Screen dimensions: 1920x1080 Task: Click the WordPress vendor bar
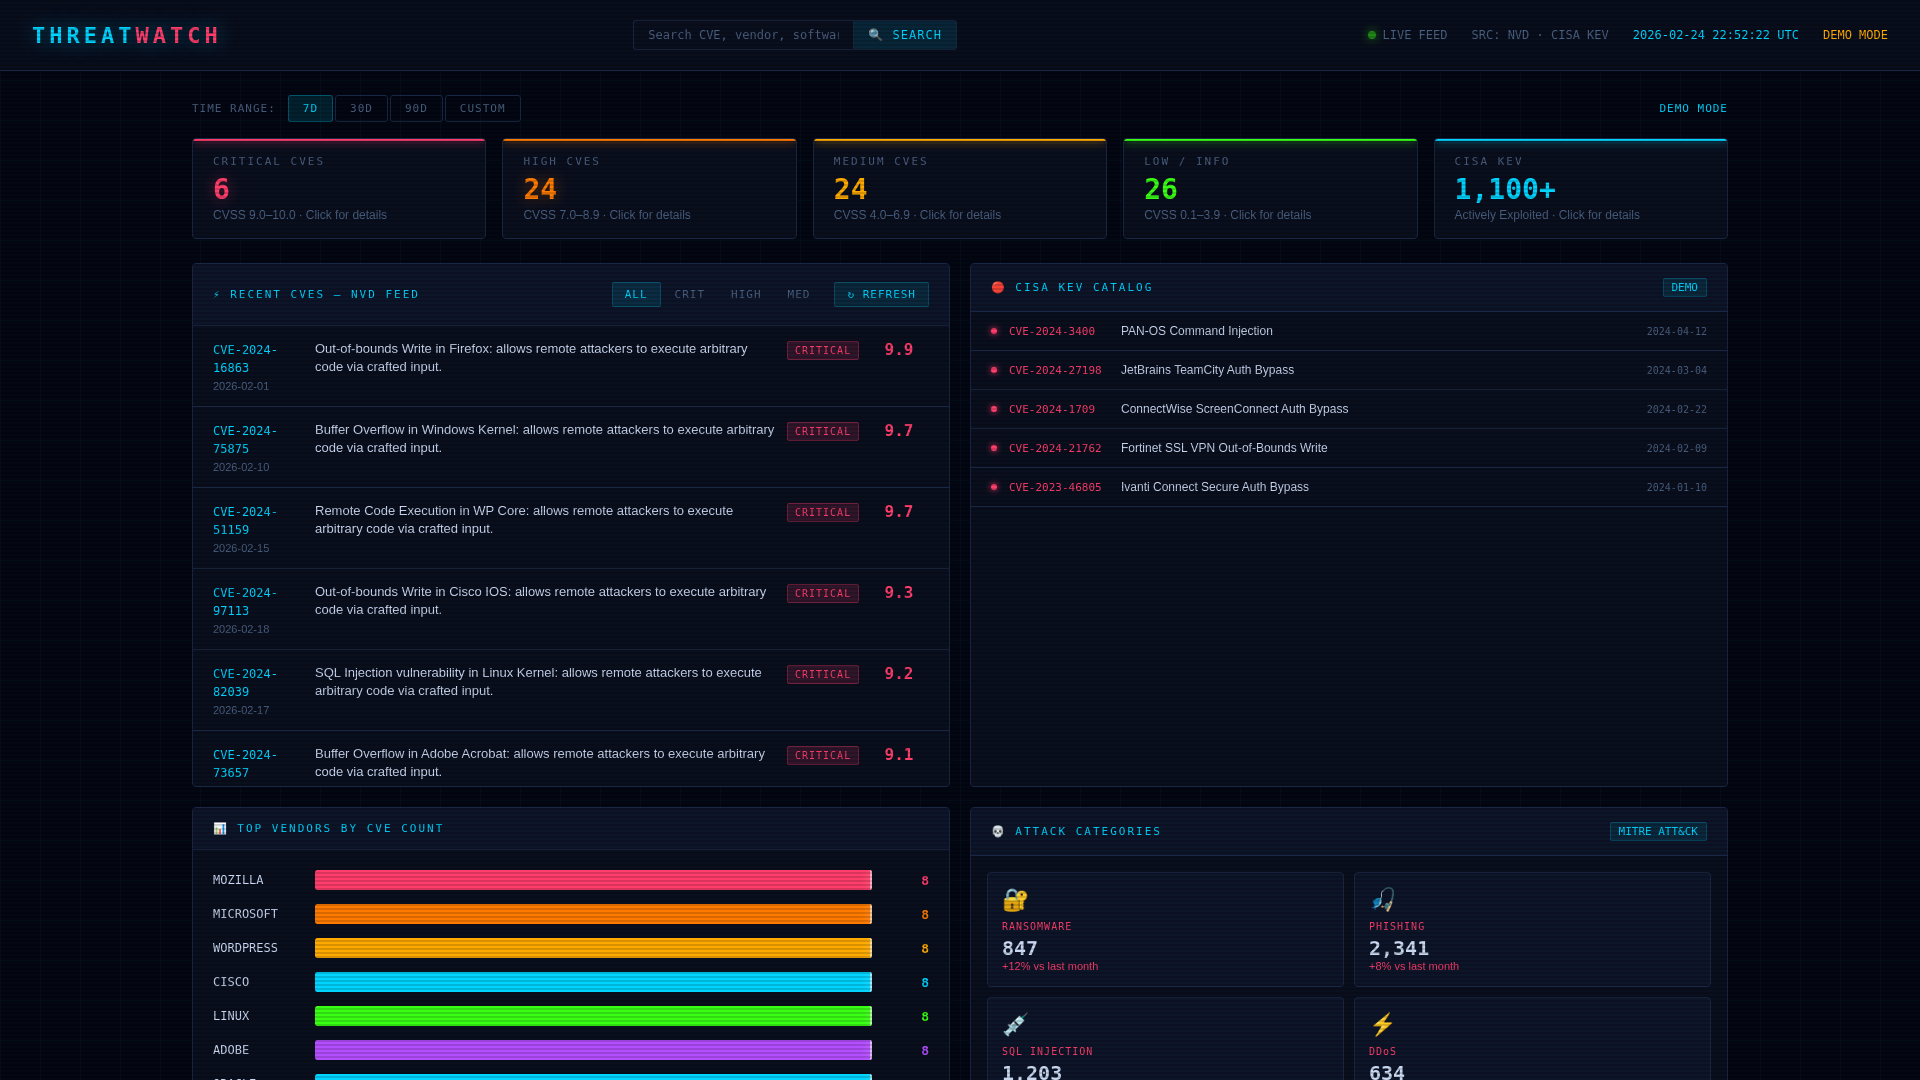593,948
